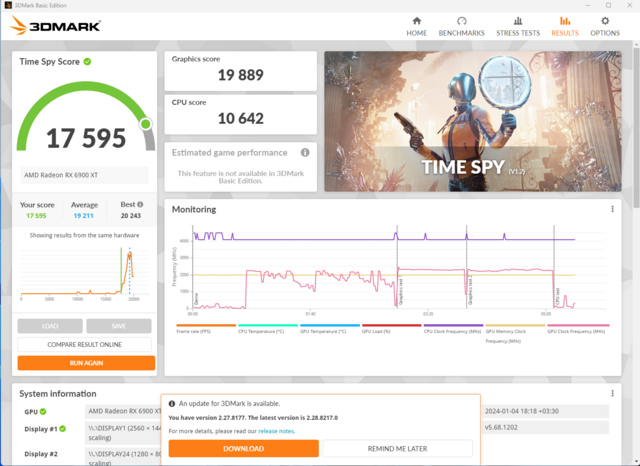The image size is (640, 466).
Task: Click the Time Spy banner image
Action: coord(473,120)
